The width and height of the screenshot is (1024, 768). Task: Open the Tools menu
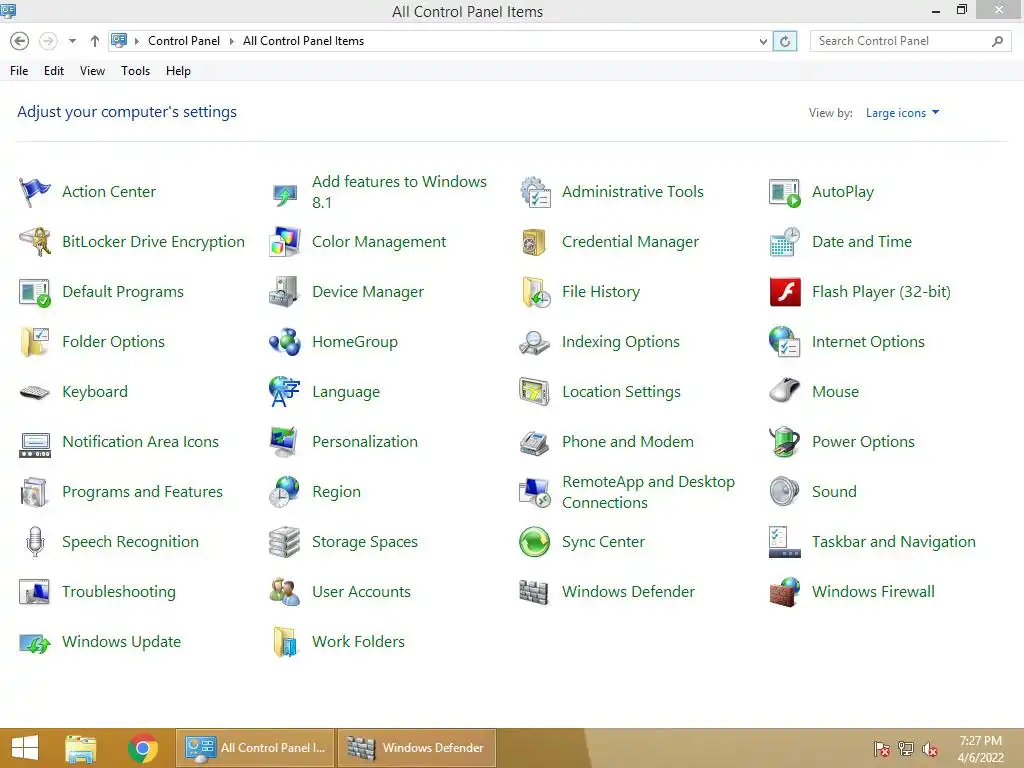coord(135,71)
